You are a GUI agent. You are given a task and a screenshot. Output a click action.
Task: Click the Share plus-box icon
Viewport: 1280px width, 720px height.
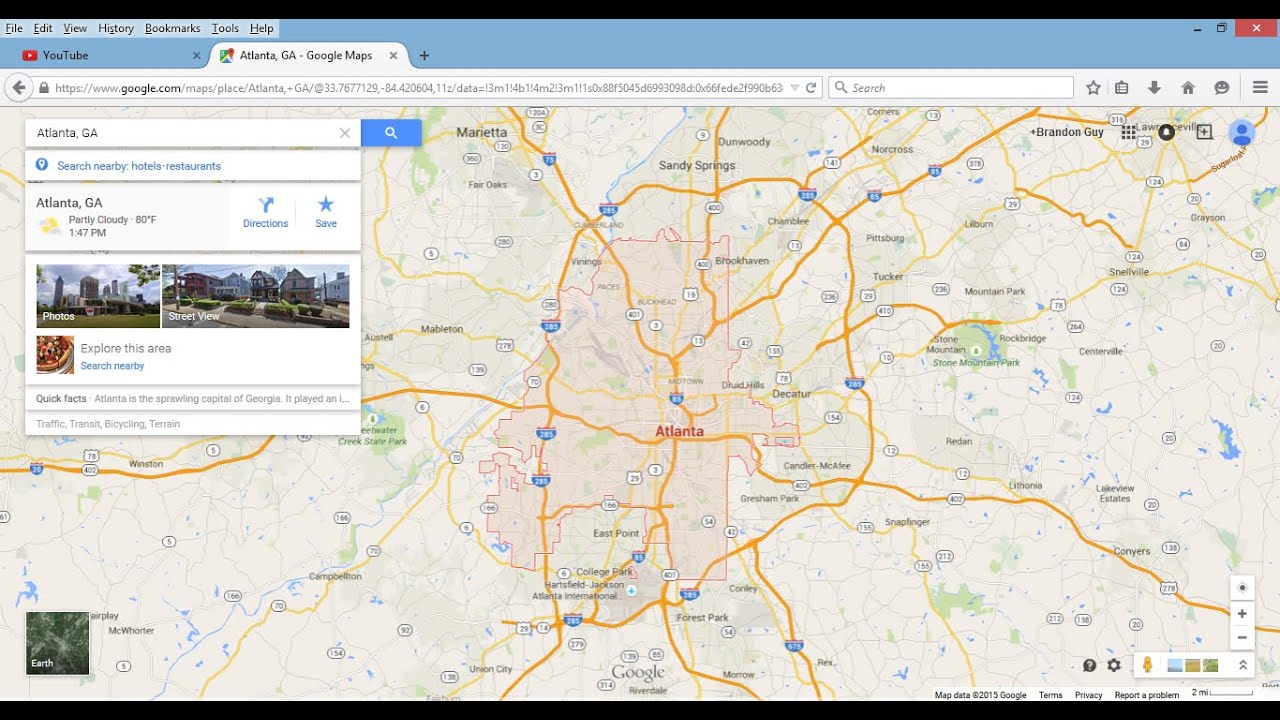(x=1204, y=132)
